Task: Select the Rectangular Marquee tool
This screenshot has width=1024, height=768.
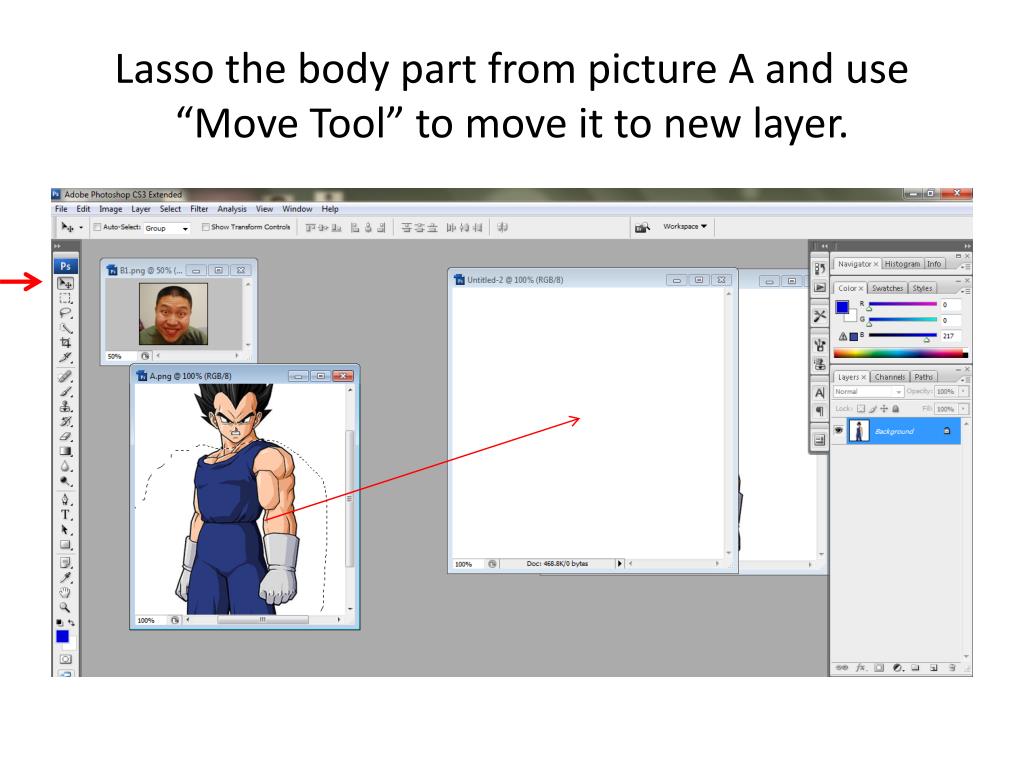Action: [x=65, y=298]
